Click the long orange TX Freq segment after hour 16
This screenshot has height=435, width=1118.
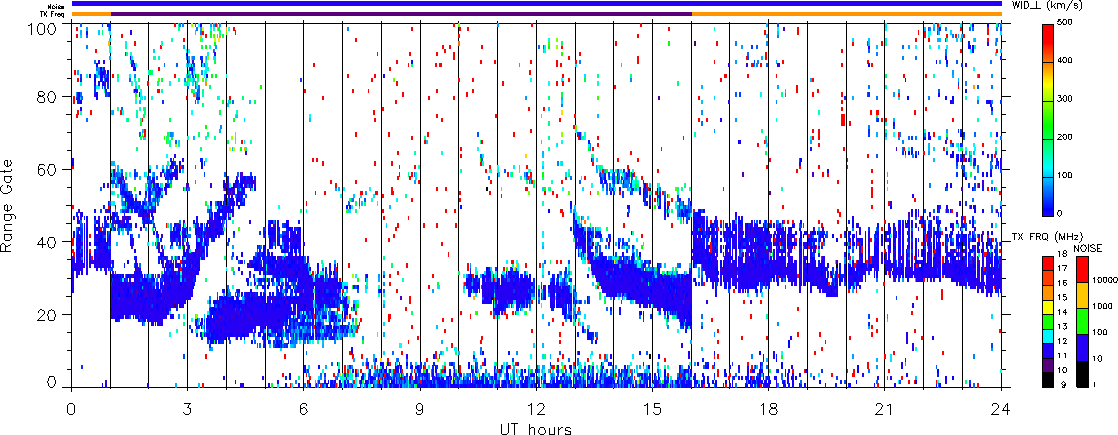(847, 14)
